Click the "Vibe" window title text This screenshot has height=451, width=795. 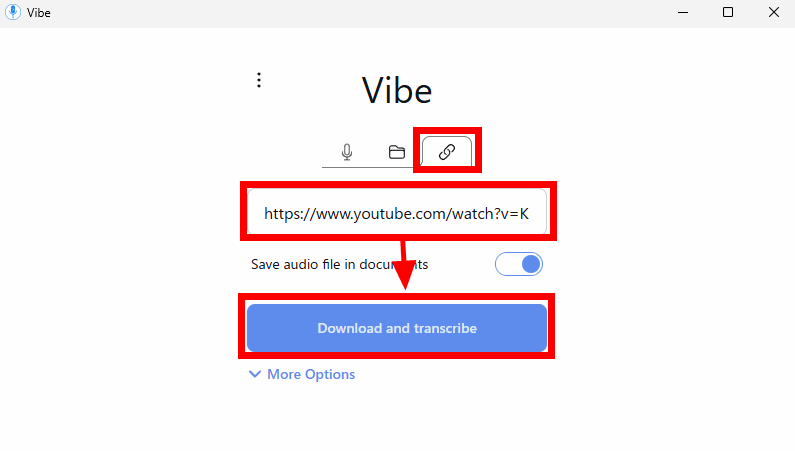click(39, 13)
